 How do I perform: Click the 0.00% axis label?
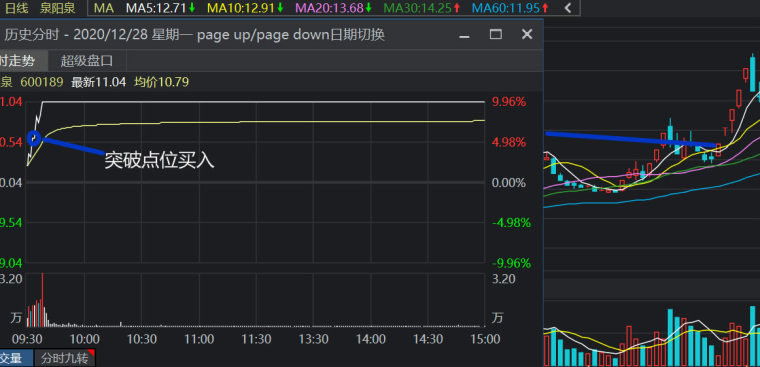(508, 183)
